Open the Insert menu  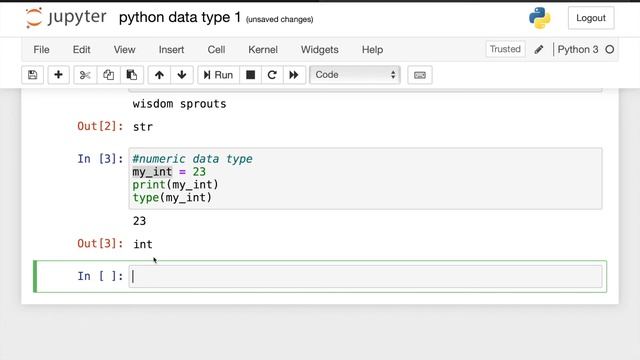click(x=171, y=49)
